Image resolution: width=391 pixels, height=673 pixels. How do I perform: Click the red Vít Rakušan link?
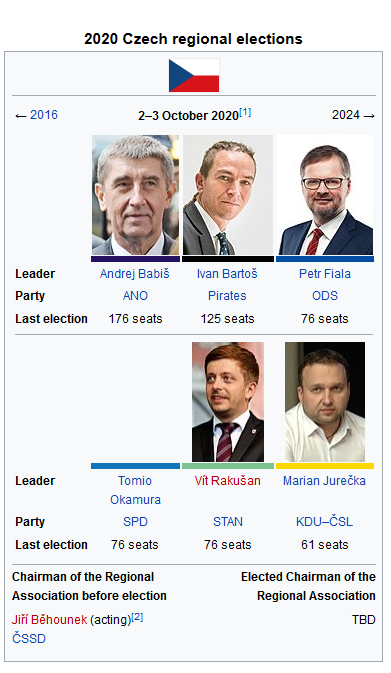click(x=227, y=481)
